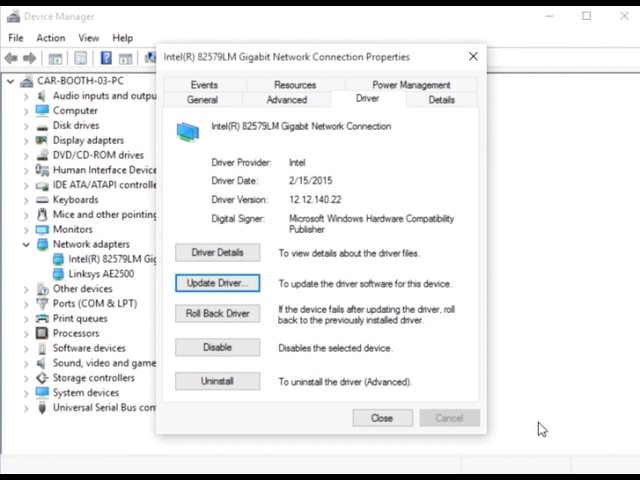Click the Roll Back Driver button
The width and height of the screenshot is (640, 480).
(x=218, y=313)
